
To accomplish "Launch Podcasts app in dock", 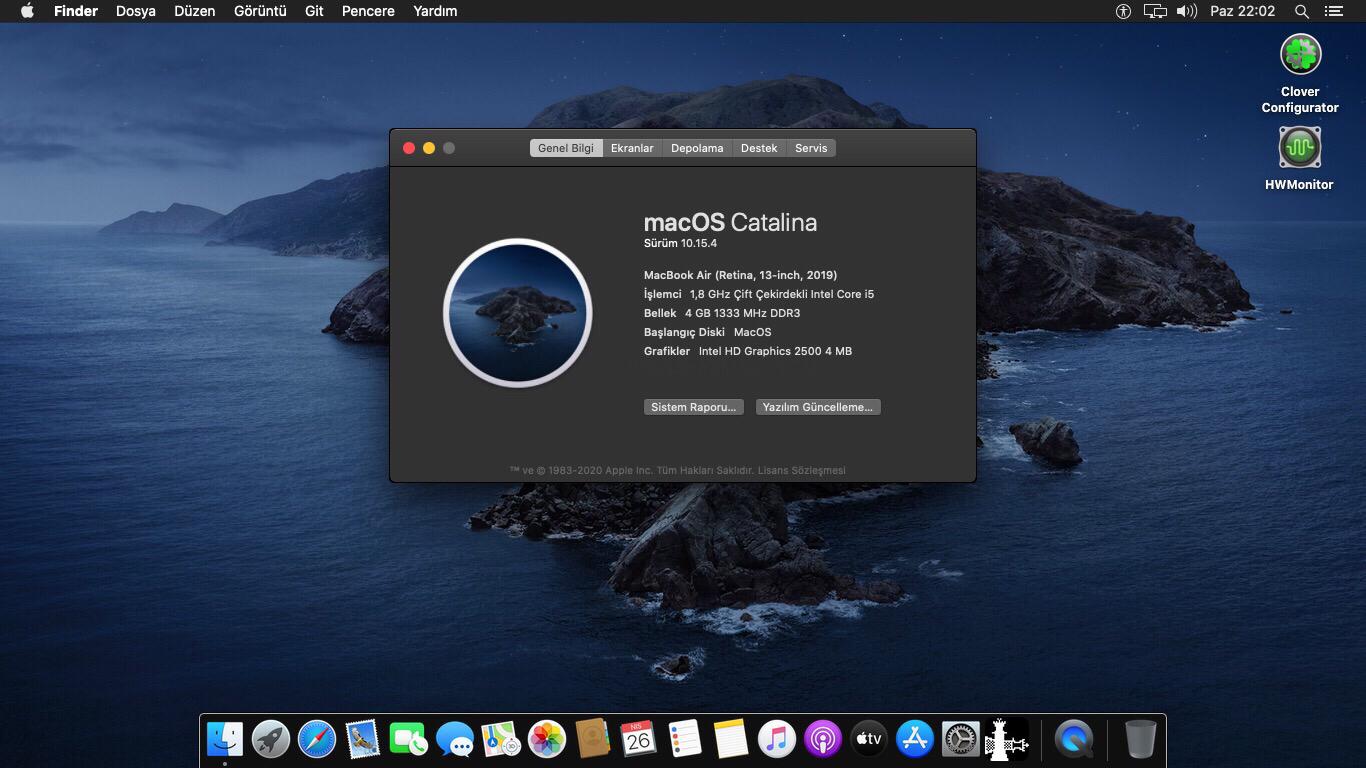I will 823,740.
